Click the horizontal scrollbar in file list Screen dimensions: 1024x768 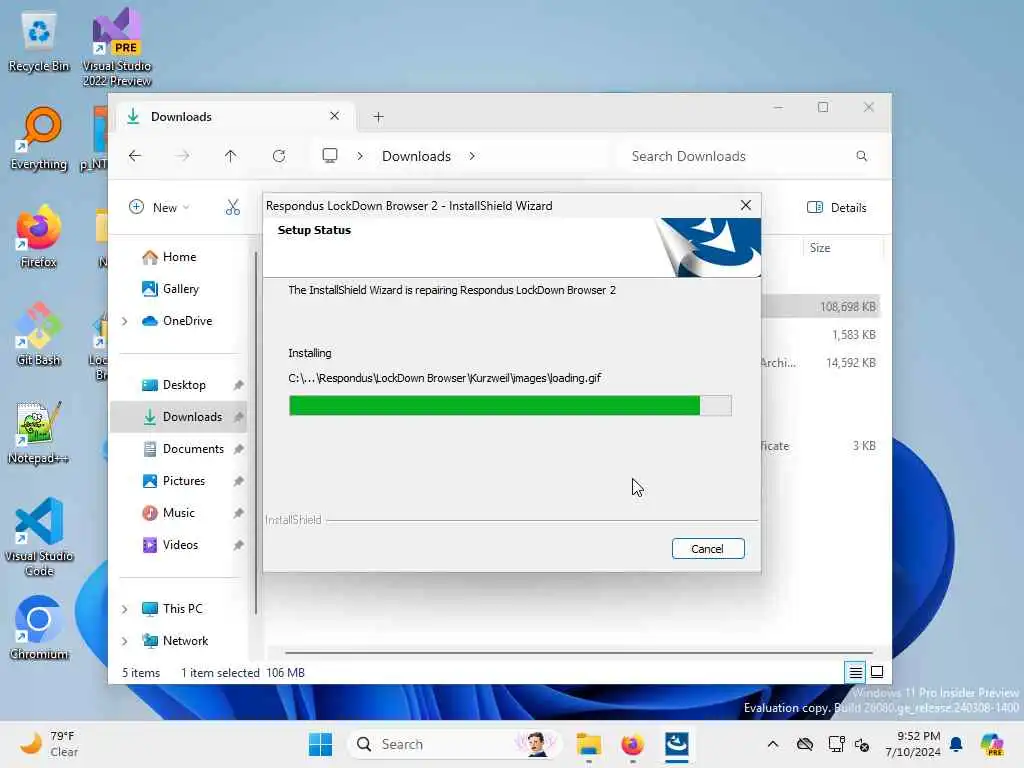pyautogui.click(x=579, y=652)
